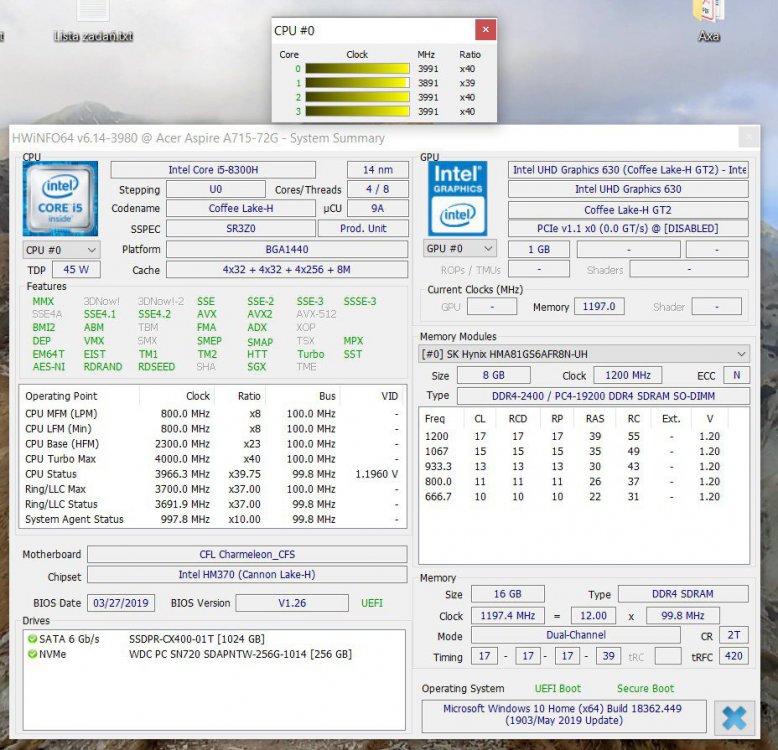This screenshot has width=778, height=750.
Task: Select the SSDPR-CX400-01T drive entry
Action: pyautogui.click(x=195, y=639)
